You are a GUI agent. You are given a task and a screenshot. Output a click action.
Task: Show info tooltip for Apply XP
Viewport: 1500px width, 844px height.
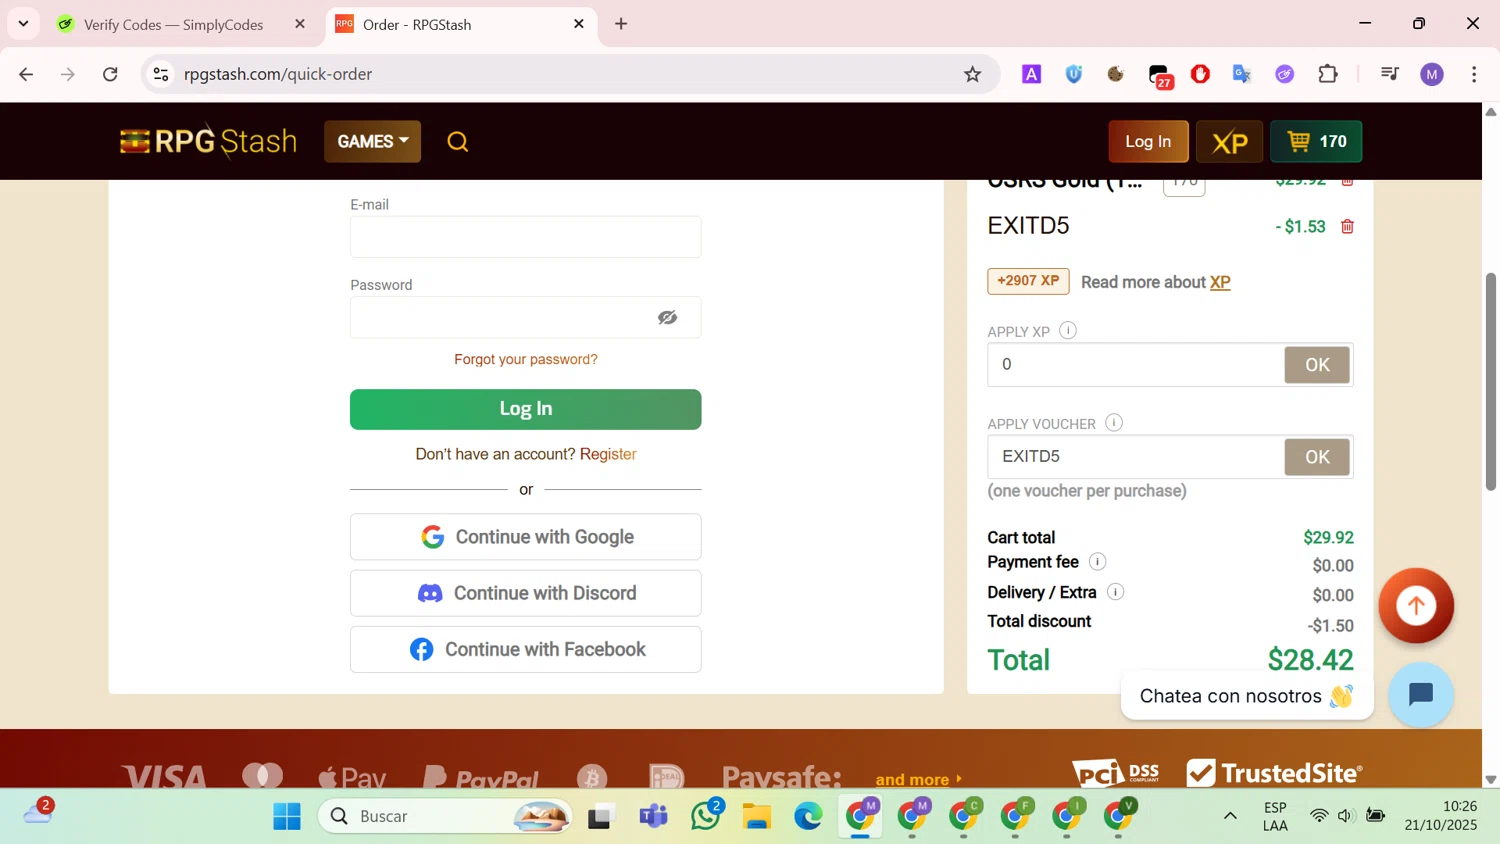tap(1068, 330)
